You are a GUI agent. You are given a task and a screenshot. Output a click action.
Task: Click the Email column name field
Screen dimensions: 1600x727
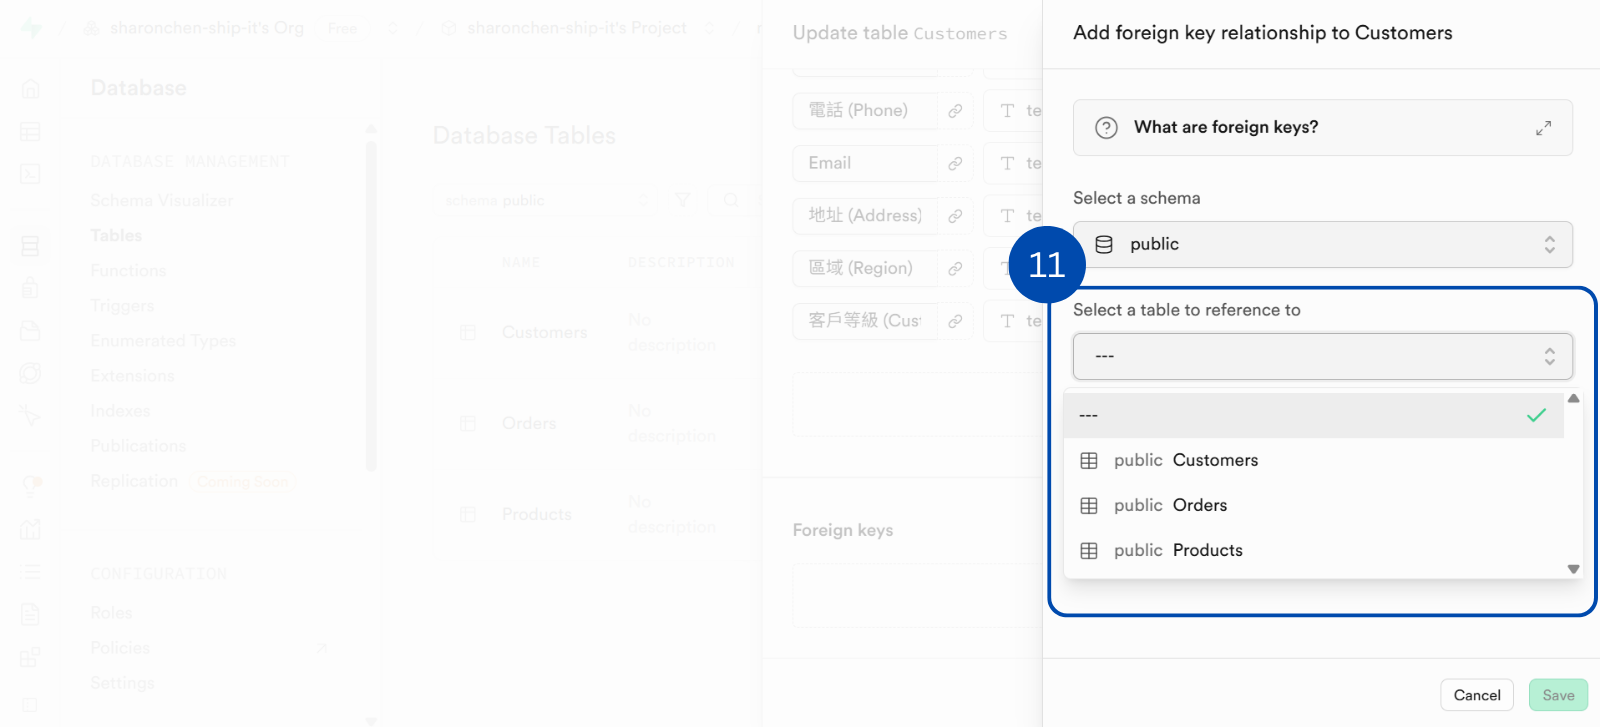pos(865,163)
